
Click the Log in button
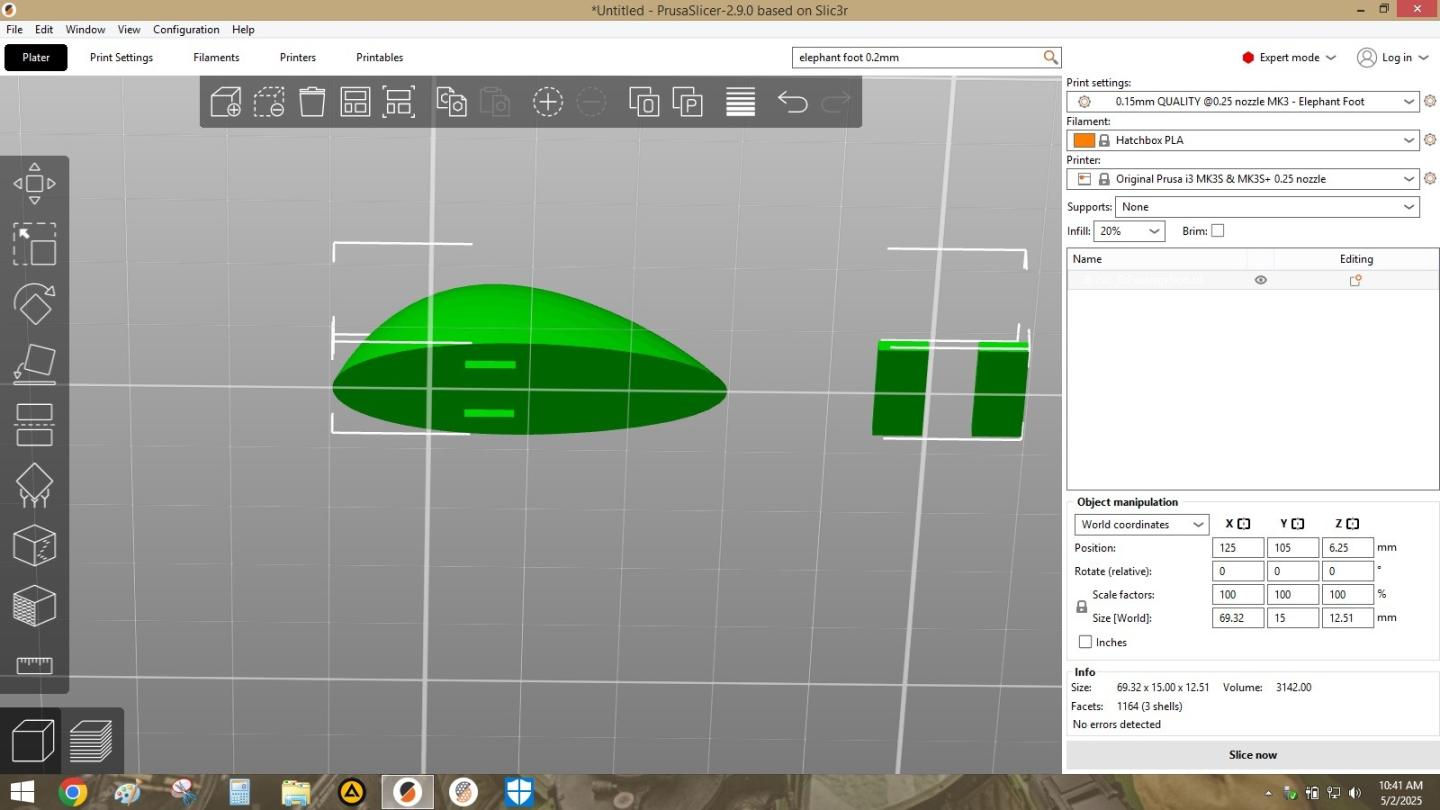point(1385,57)
